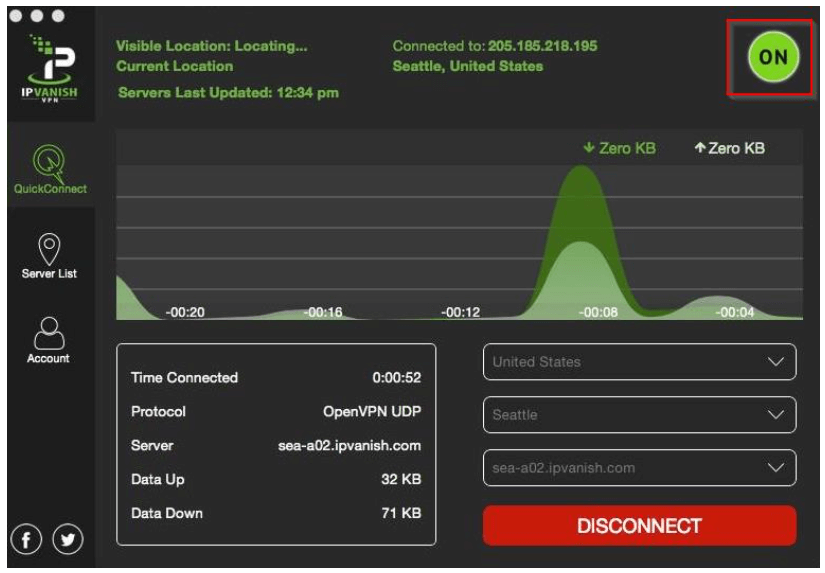Click Visible Location: Locating... text

pyautogui.click(x=212, y=46)
